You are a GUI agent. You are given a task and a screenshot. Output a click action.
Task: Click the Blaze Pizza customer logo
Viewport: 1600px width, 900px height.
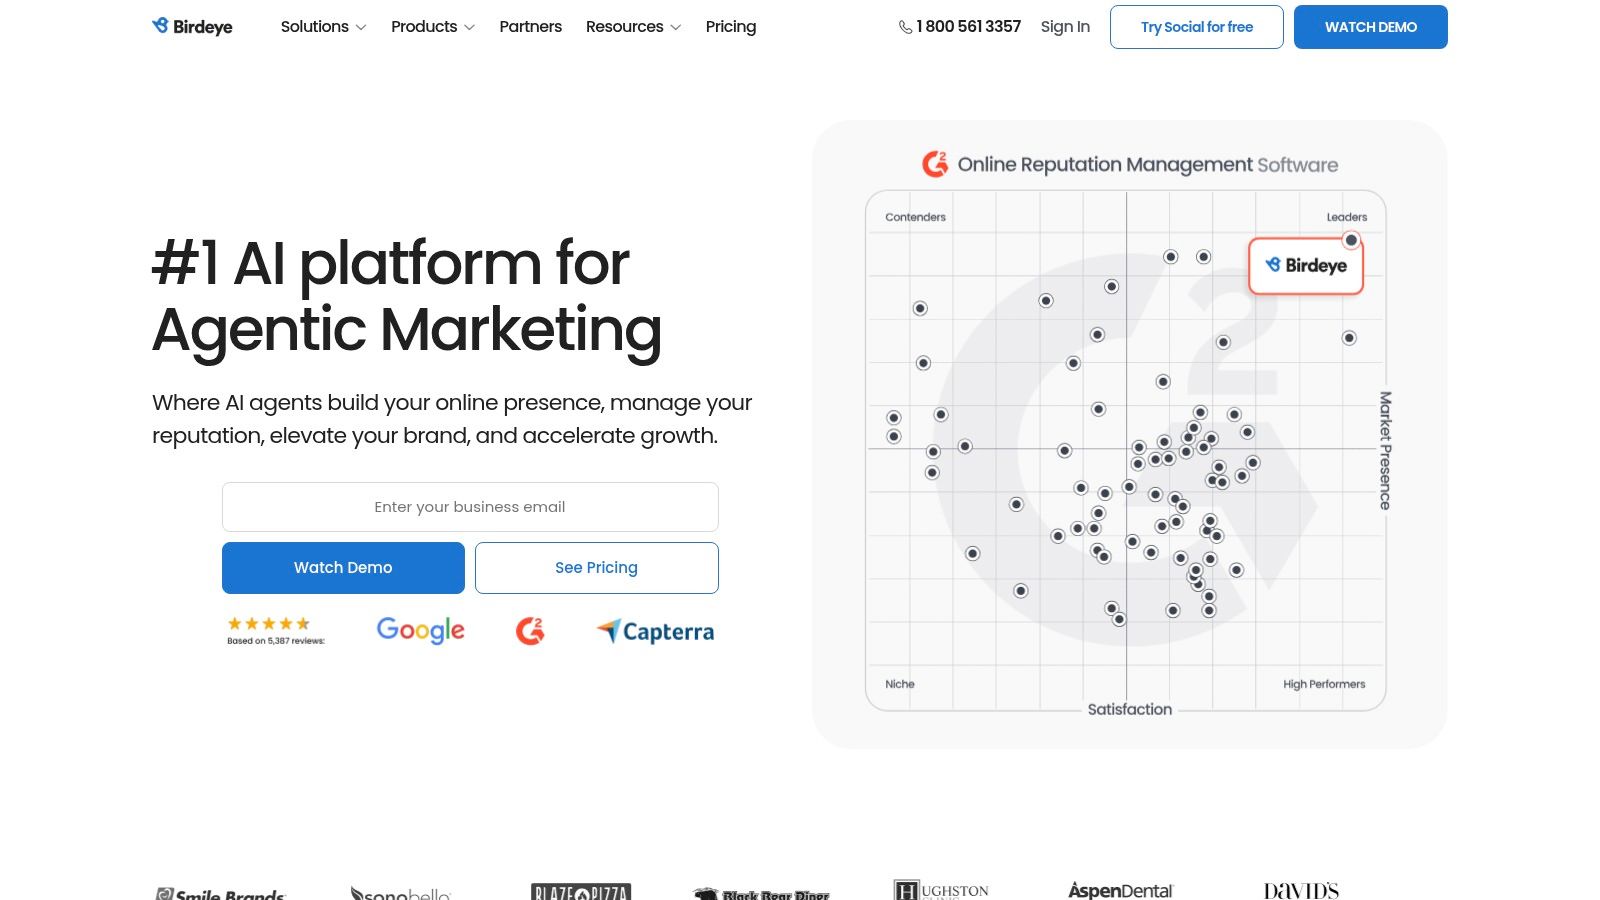coord(580,891)
